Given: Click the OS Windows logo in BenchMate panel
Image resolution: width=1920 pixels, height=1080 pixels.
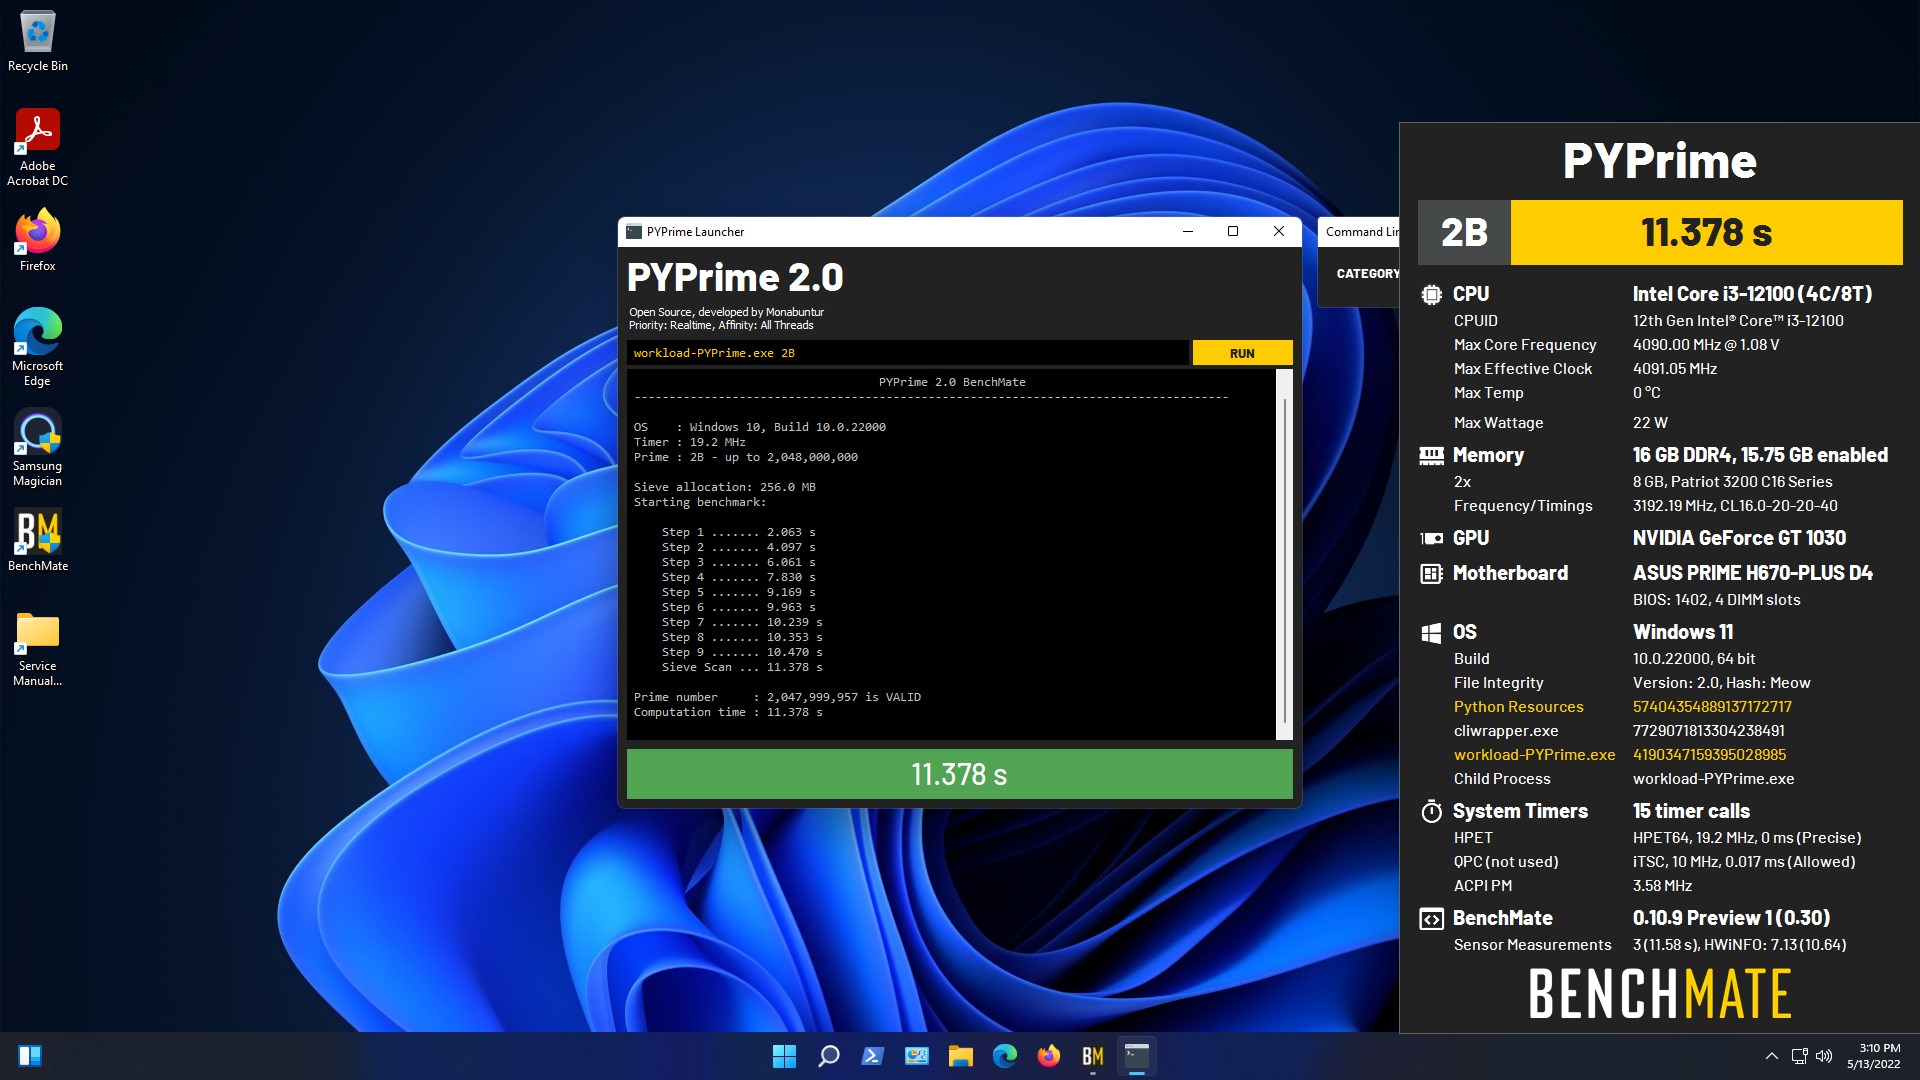Looking at the screenshot, I should 1431,633.
